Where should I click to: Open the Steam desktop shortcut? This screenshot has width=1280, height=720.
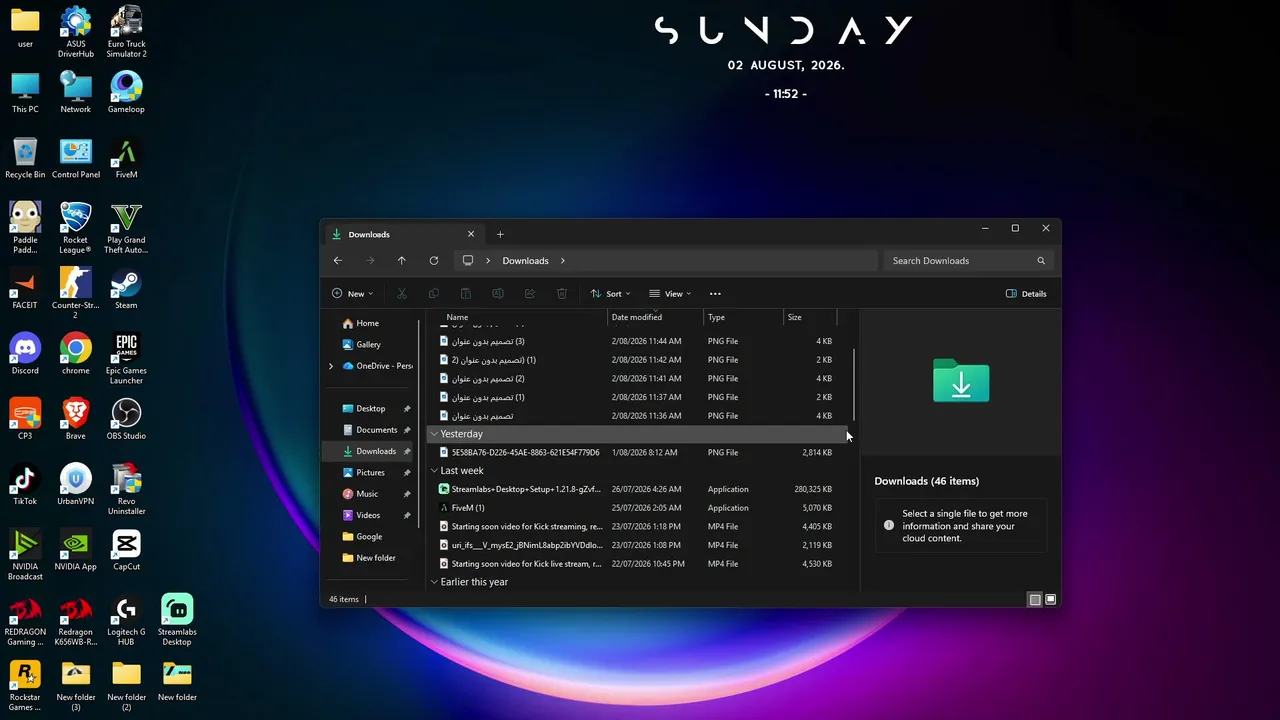pyautogui.click(x=126, y=289)
